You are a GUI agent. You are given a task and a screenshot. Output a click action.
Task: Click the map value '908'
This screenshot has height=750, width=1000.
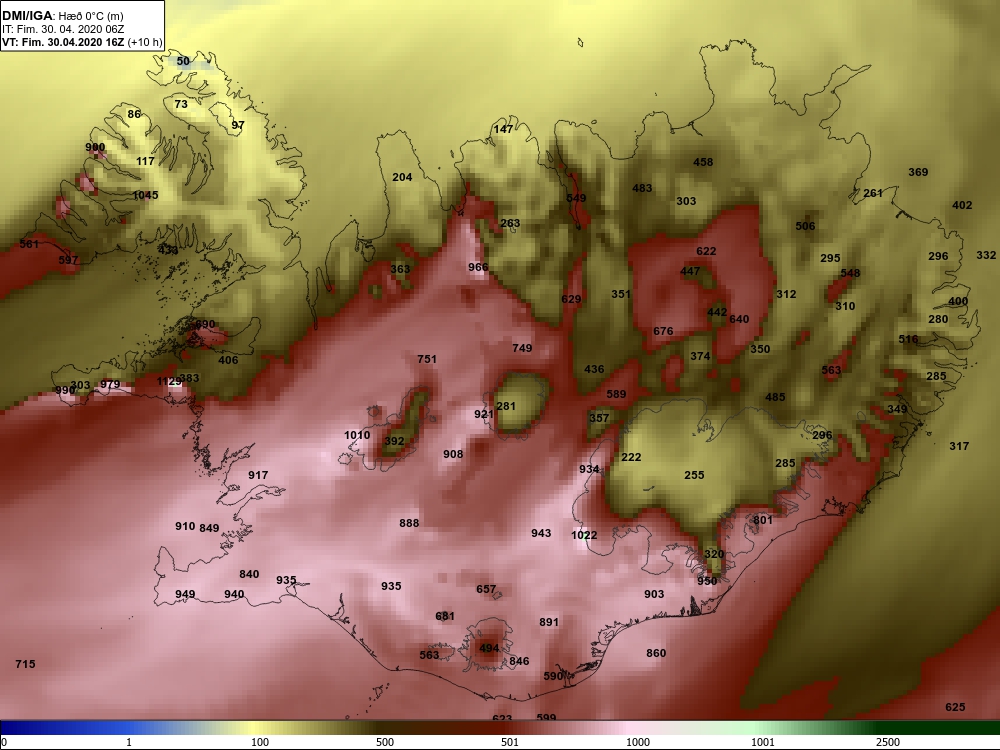coord(453,454)
